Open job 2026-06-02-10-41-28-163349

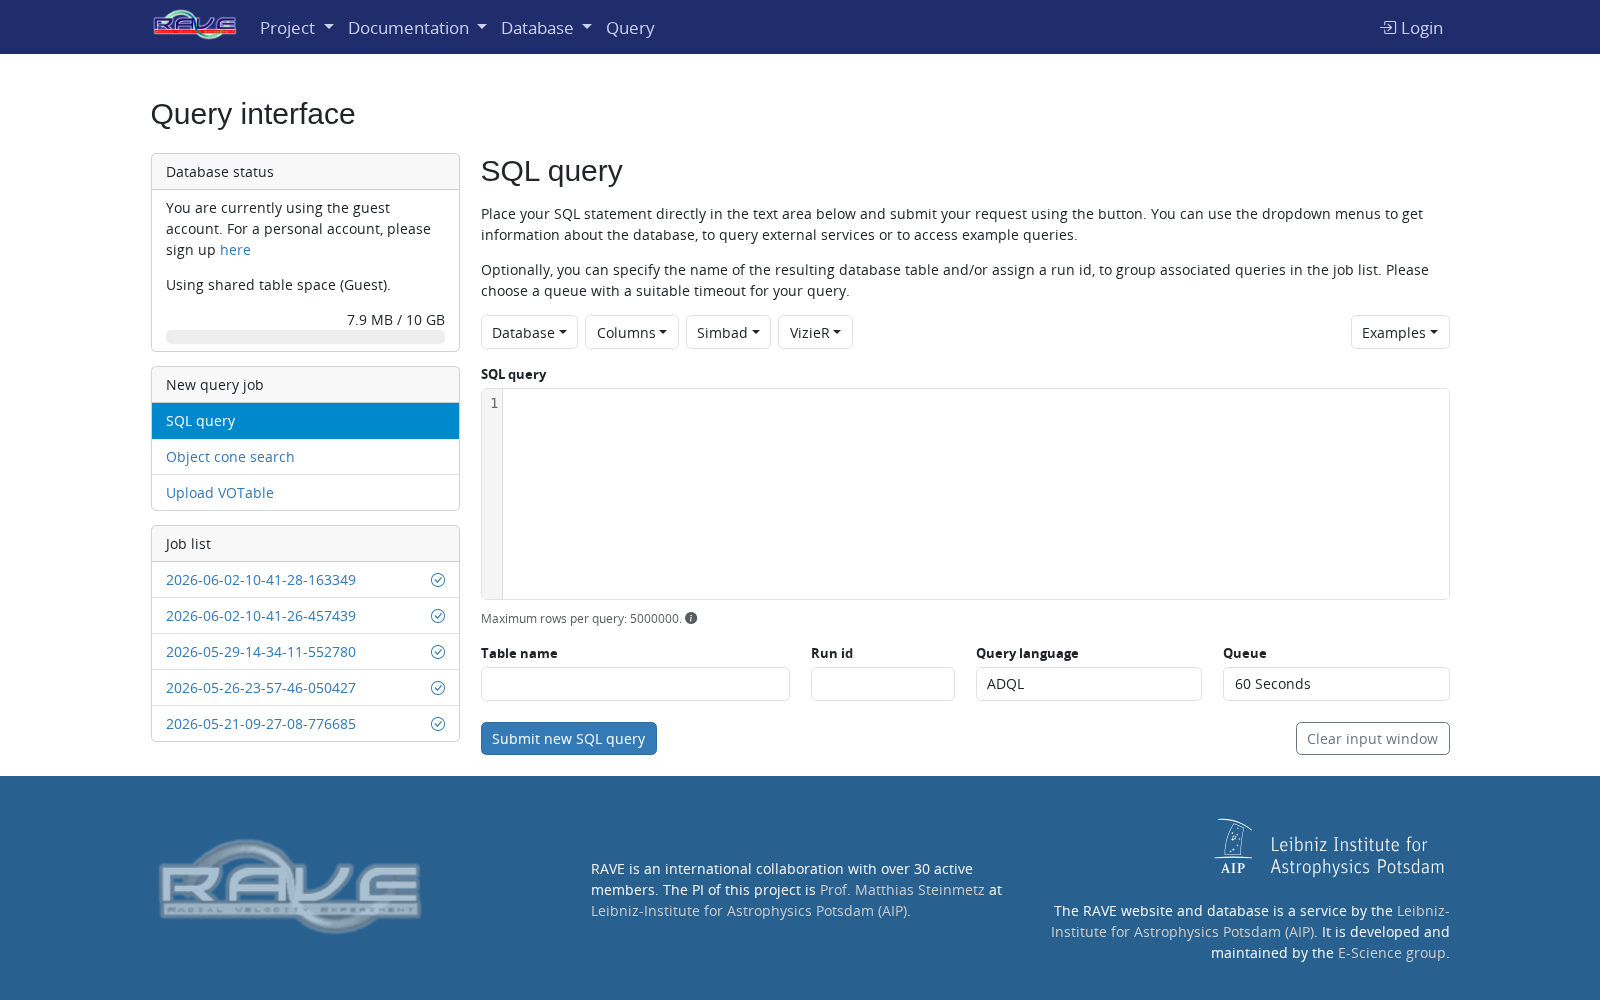tap(261, 580)
